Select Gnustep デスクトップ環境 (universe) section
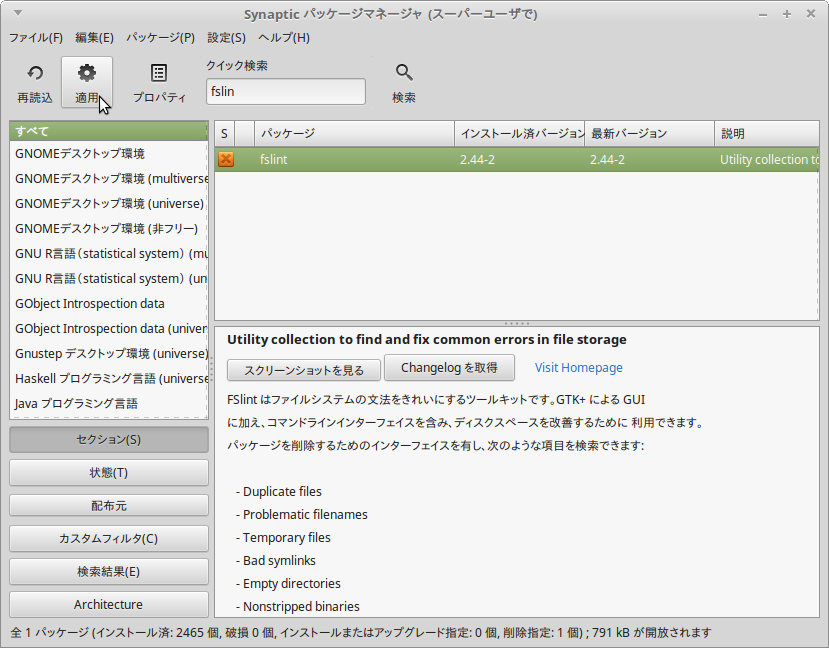The width and height of the screenshot is (829, 648). coord(108,353)
